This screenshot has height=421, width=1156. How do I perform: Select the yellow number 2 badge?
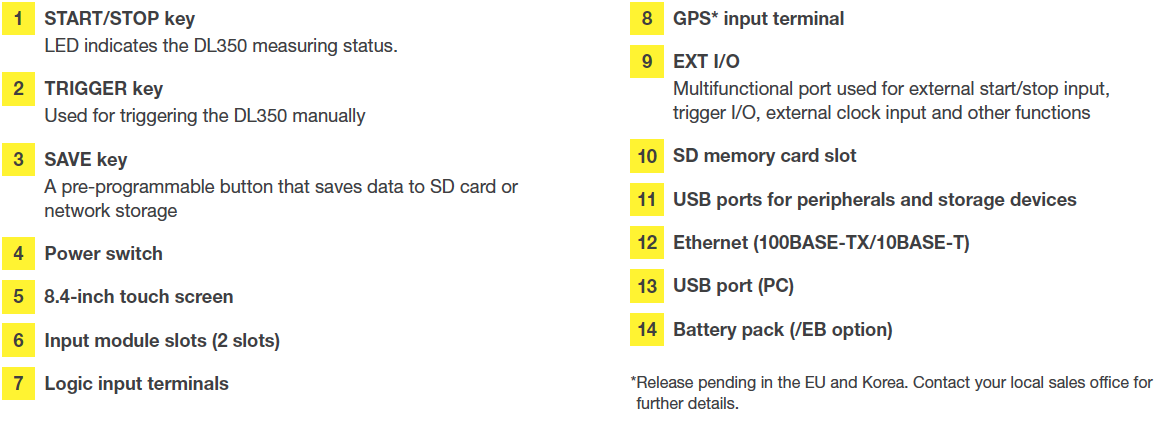click(18, 89)
